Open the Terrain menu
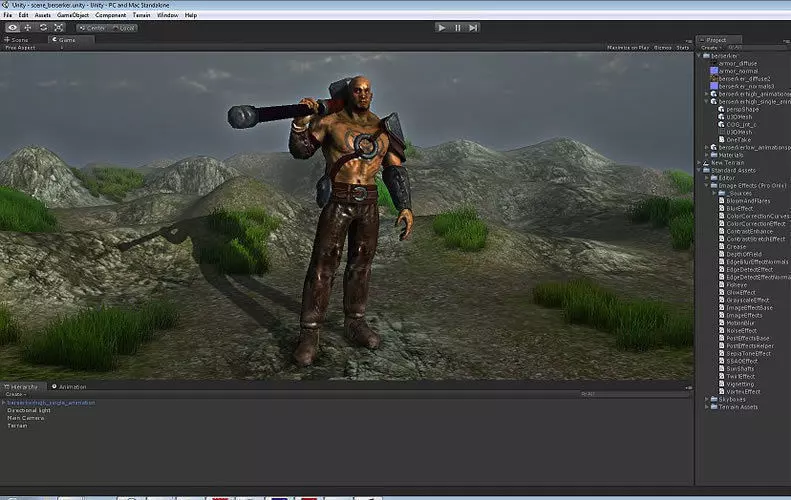 pos(141,15)
